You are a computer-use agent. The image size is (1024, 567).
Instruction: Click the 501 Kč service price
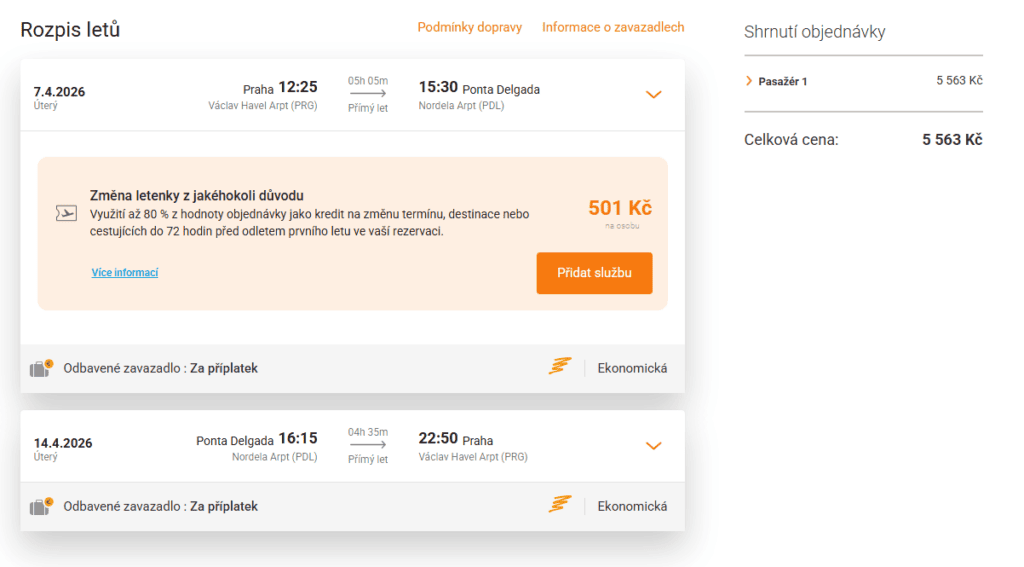click(x=620, y=208)
